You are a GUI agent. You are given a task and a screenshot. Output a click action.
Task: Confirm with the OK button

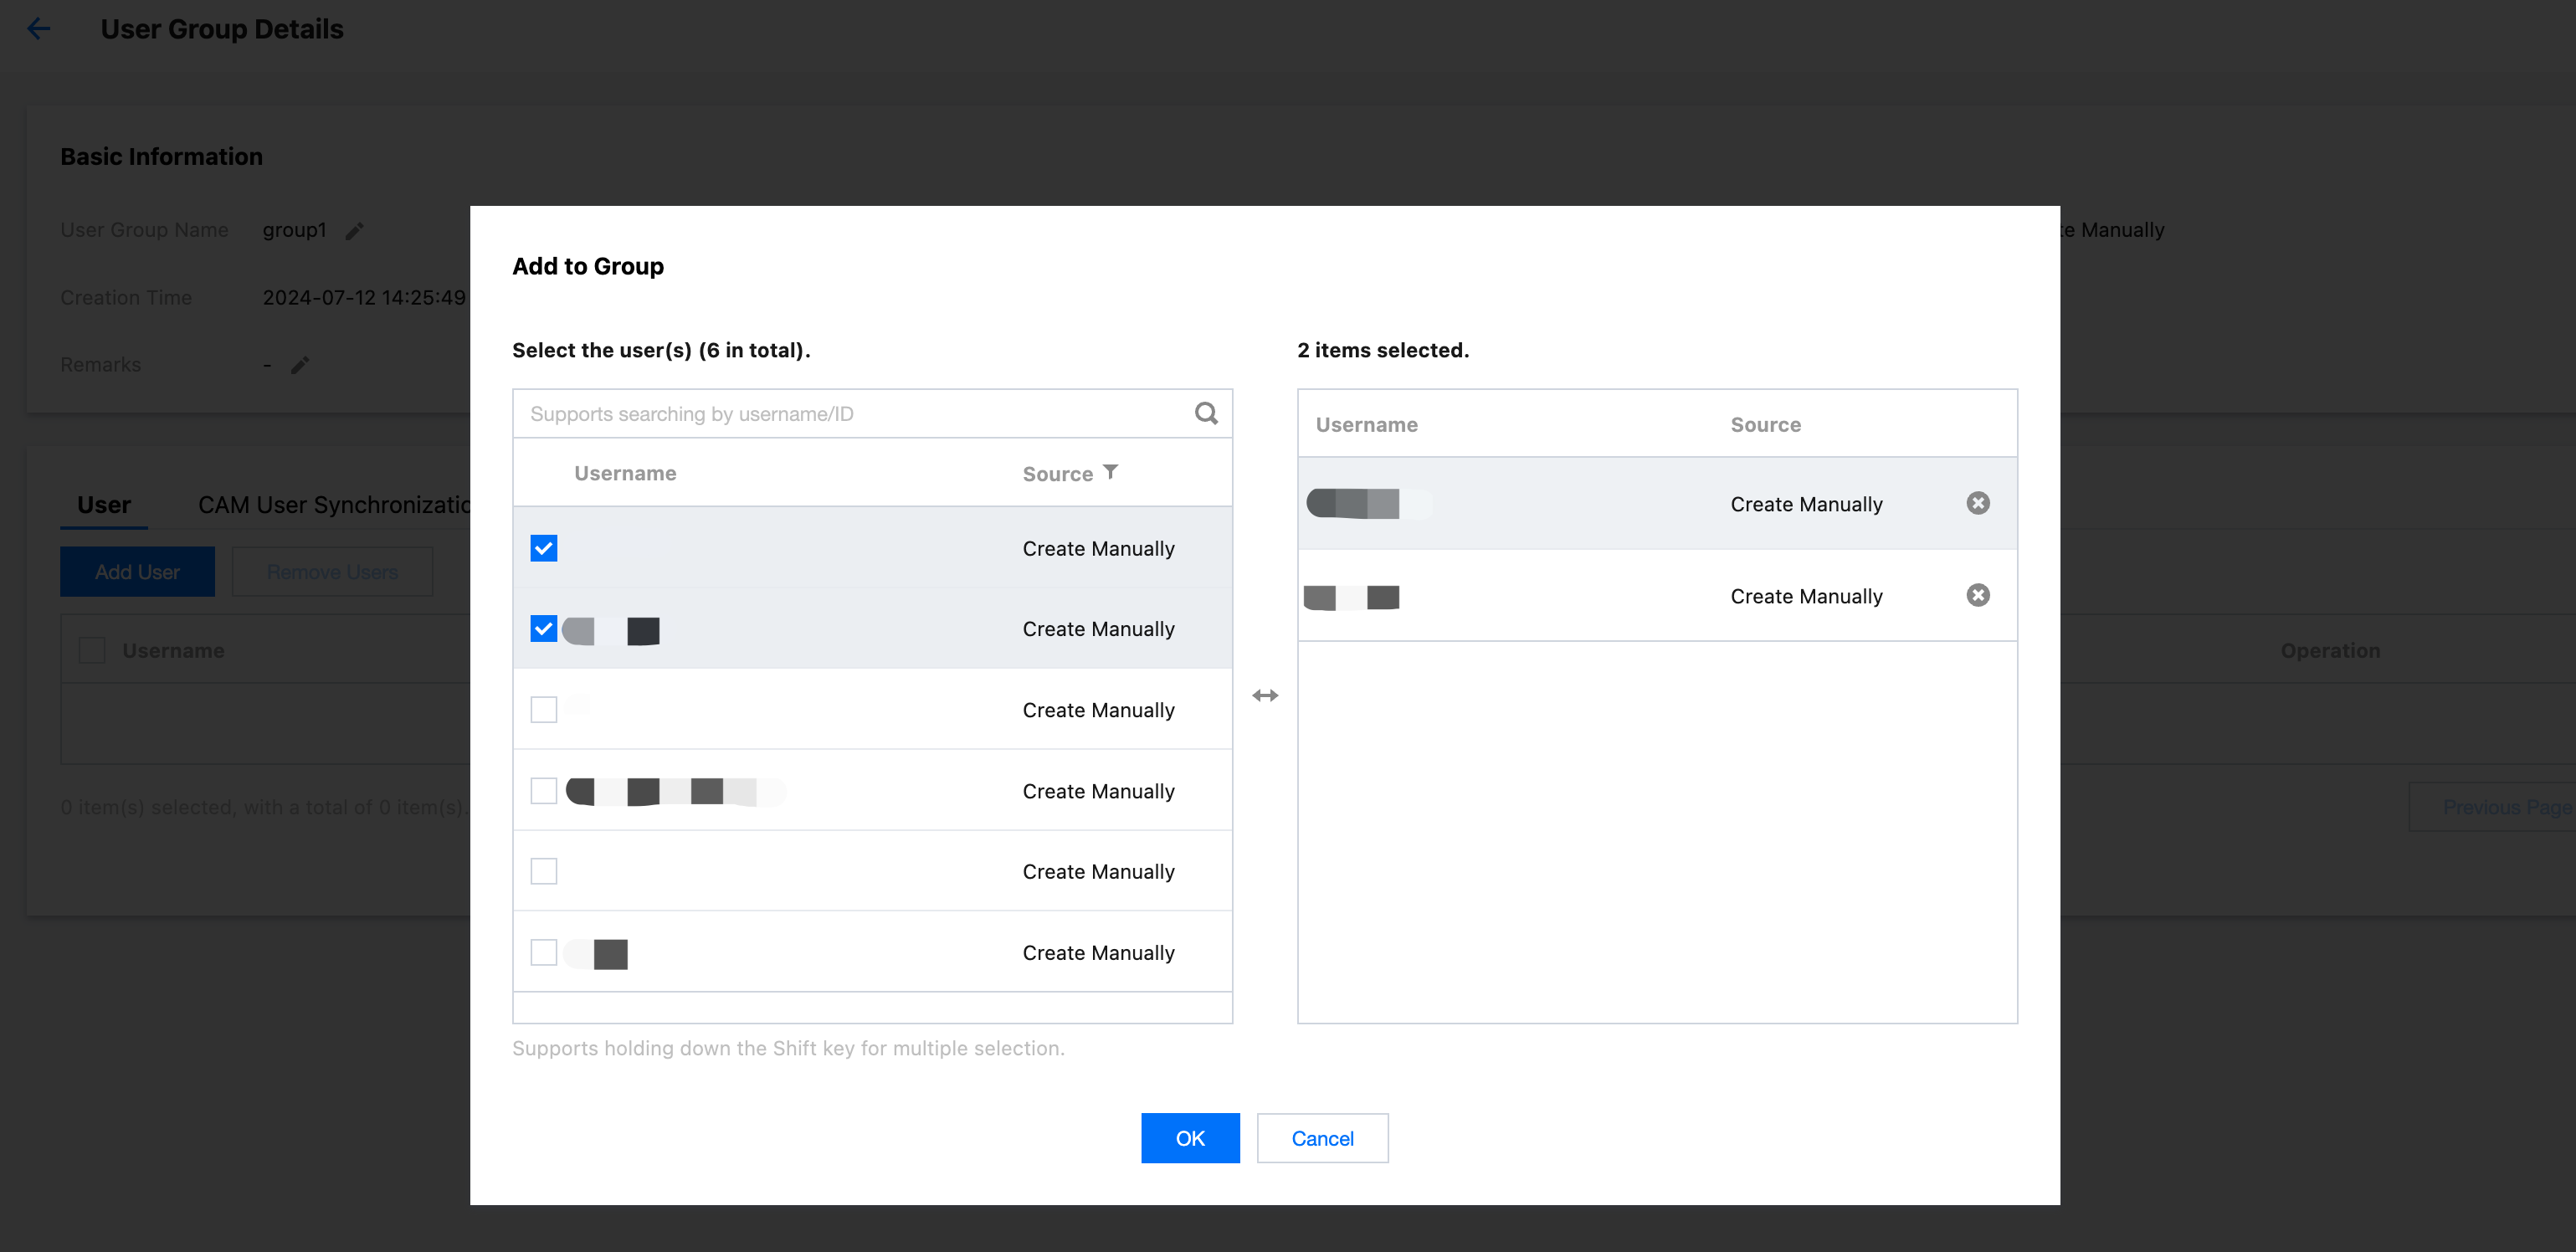coord(1190,1138)
